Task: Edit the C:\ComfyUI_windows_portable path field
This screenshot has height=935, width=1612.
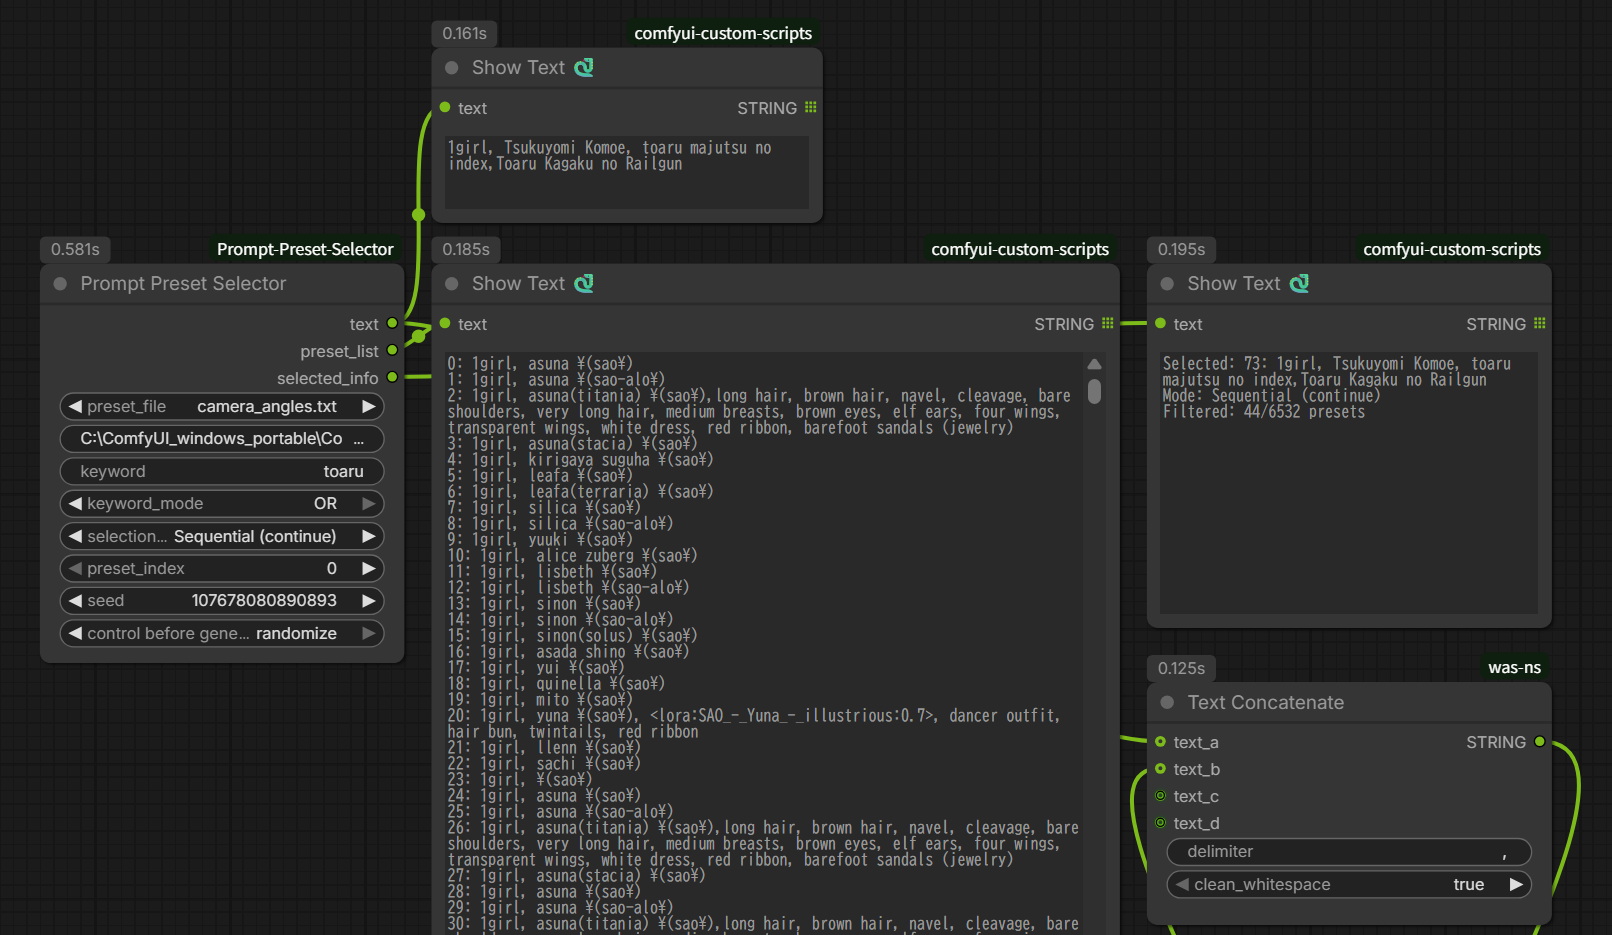Action: pos(222,438)
